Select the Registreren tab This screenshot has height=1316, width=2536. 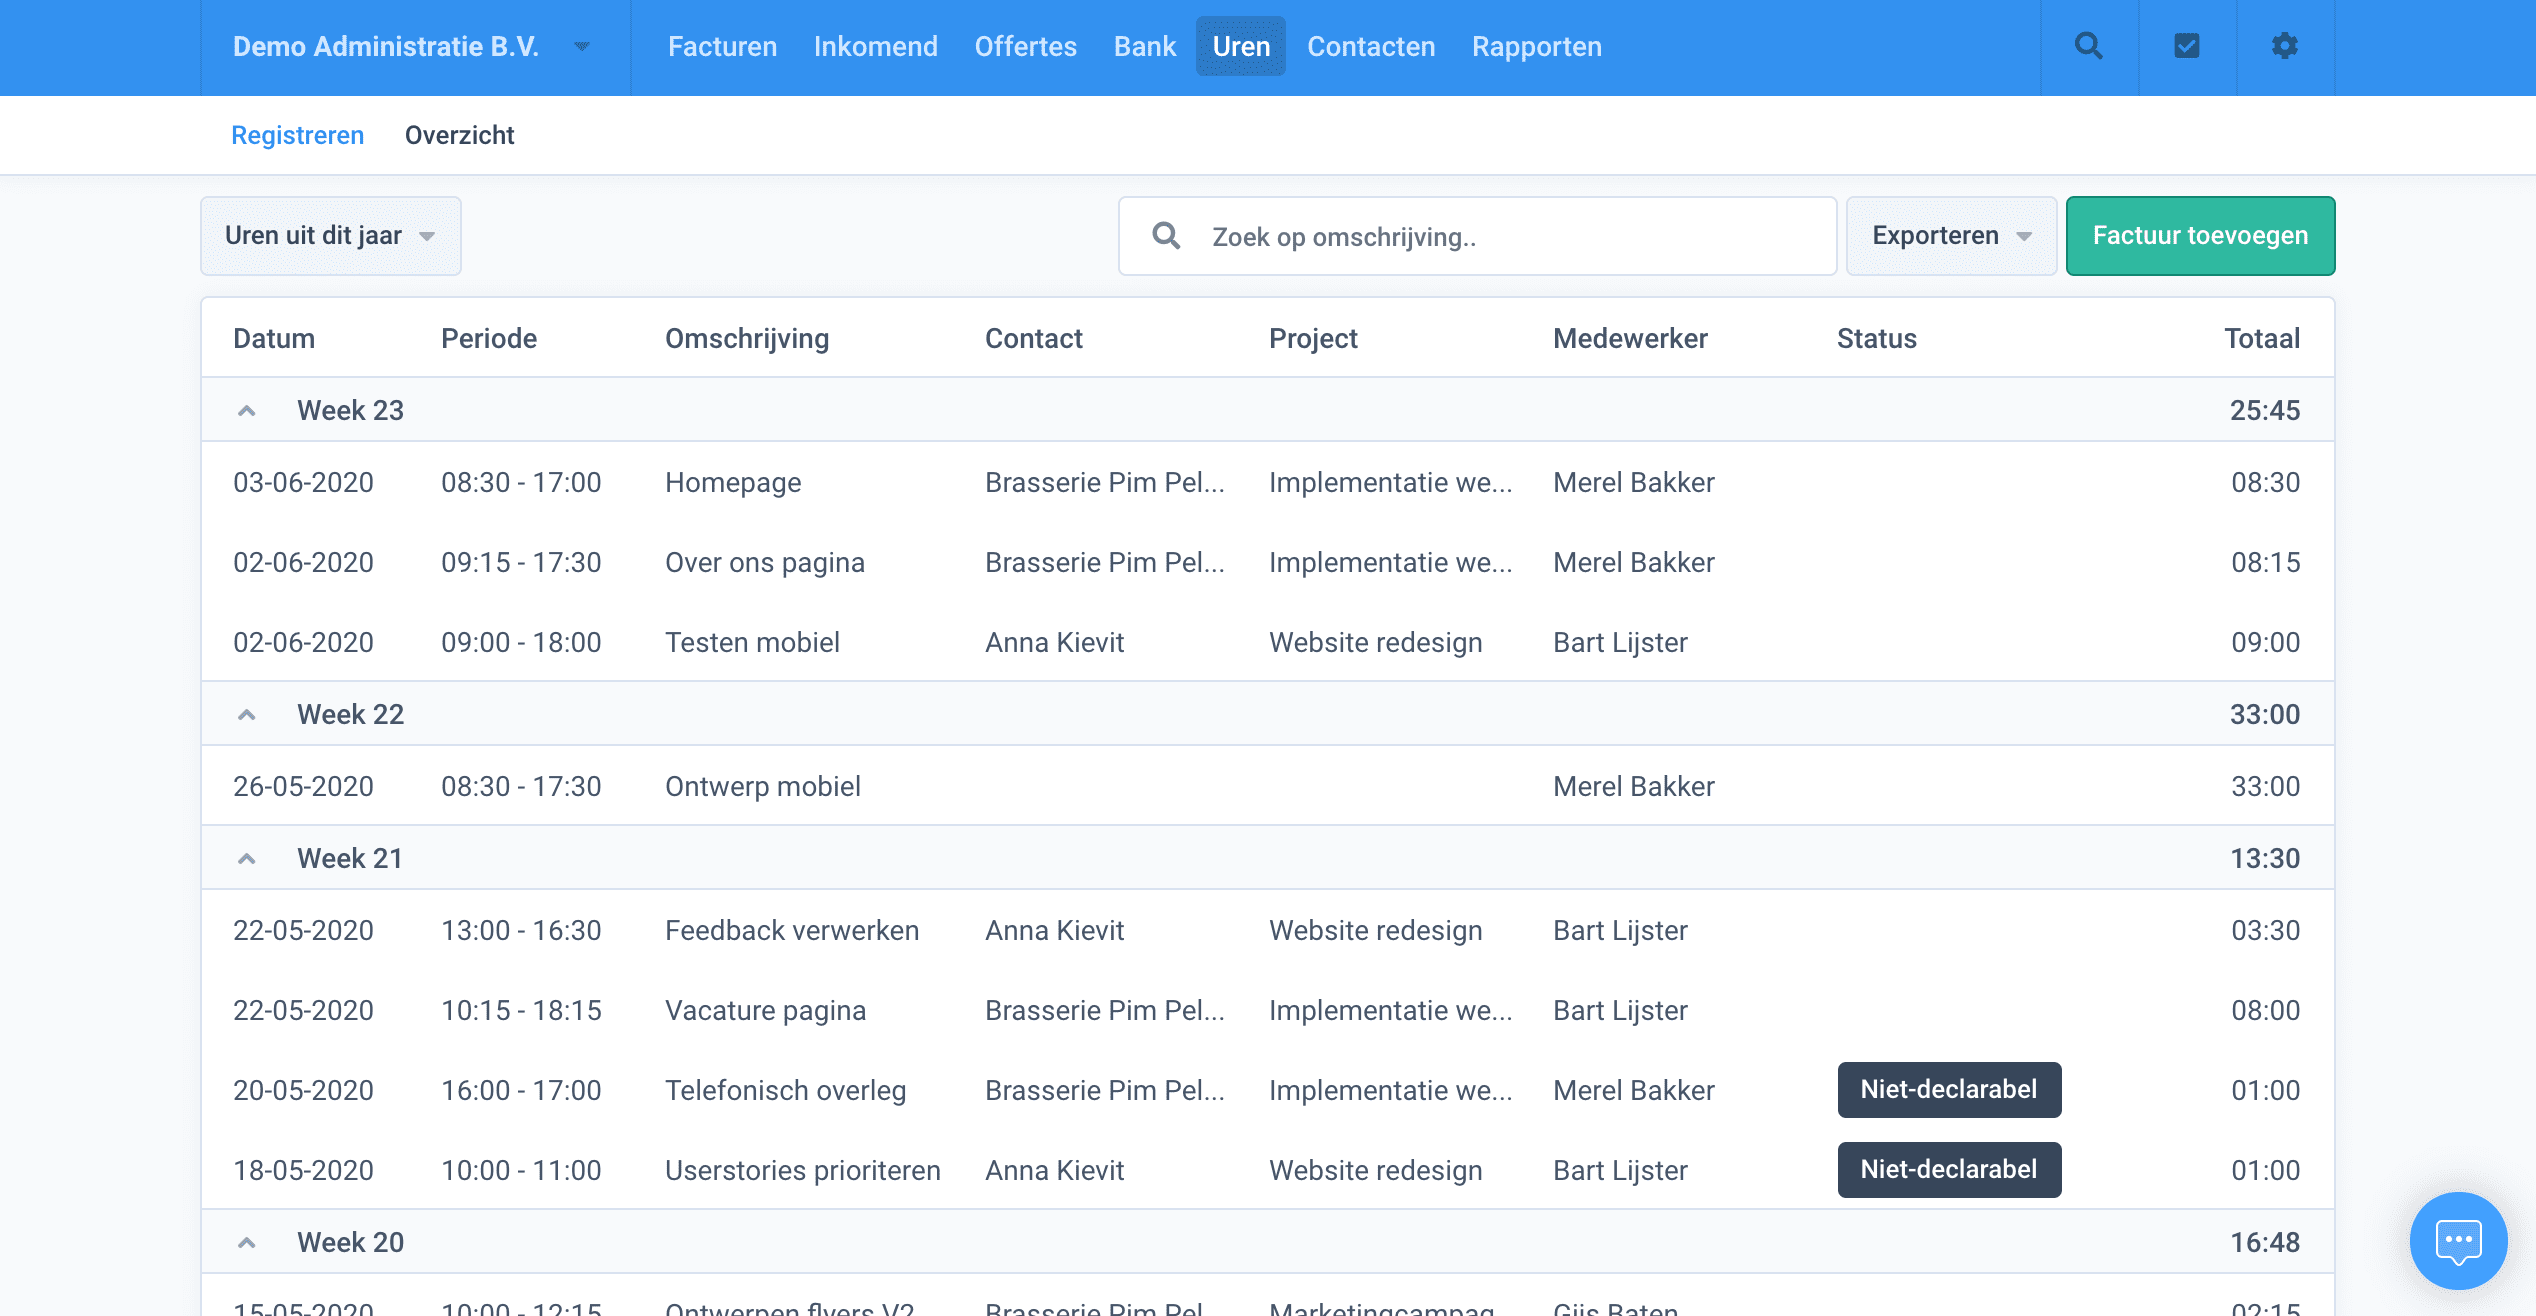click(x=297, y=135)
